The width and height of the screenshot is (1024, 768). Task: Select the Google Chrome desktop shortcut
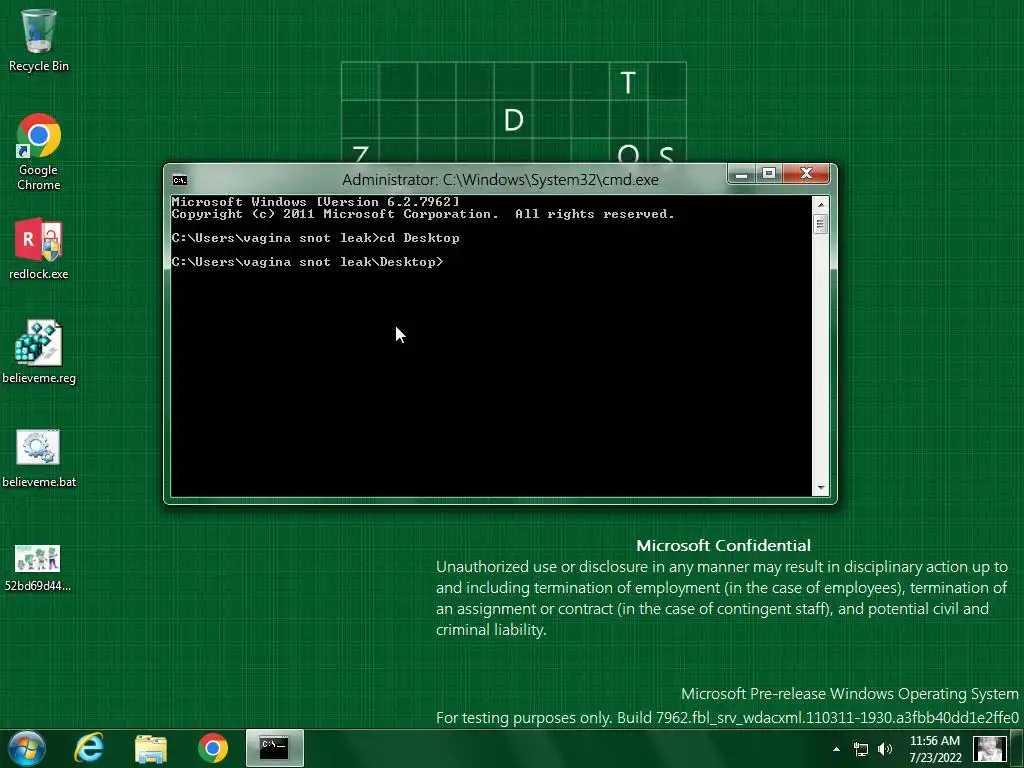(x=39, y=152)
